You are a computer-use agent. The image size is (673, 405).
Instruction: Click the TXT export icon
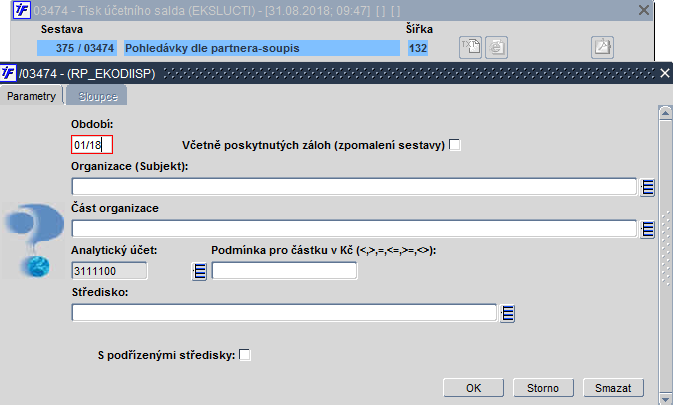(470, 47)
